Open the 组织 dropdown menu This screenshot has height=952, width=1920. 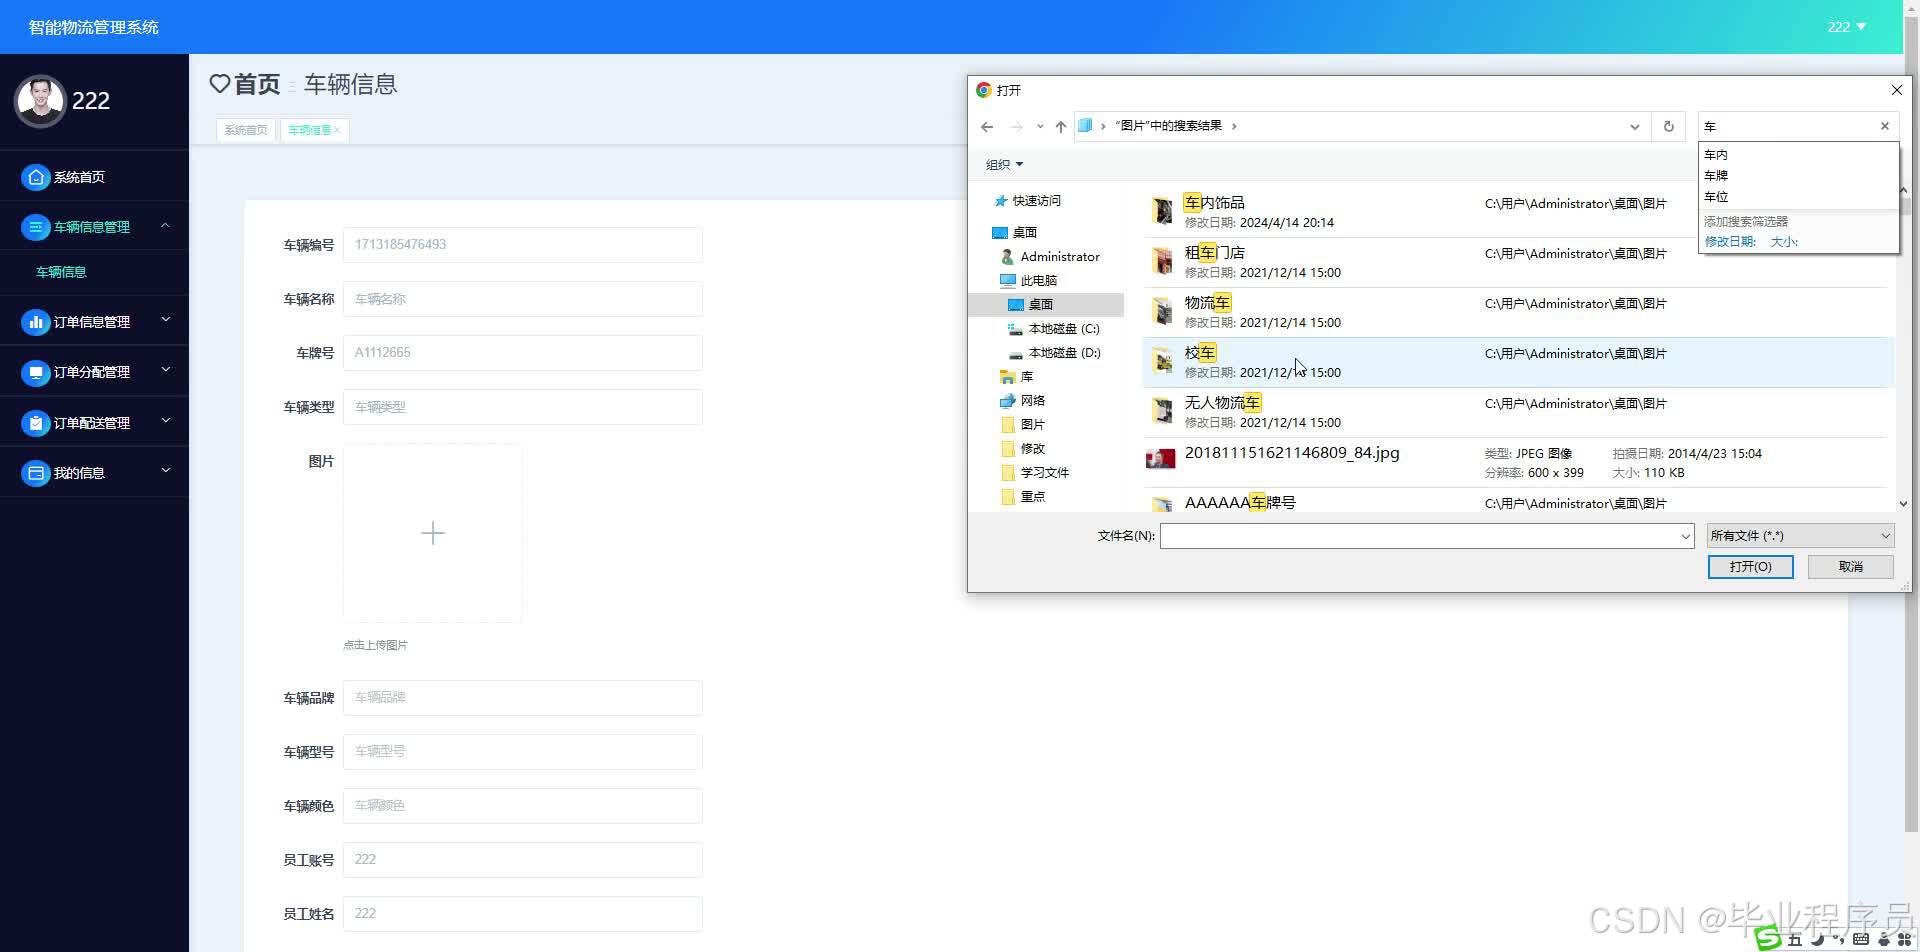pyautogui.click(x=1004, y=165)
